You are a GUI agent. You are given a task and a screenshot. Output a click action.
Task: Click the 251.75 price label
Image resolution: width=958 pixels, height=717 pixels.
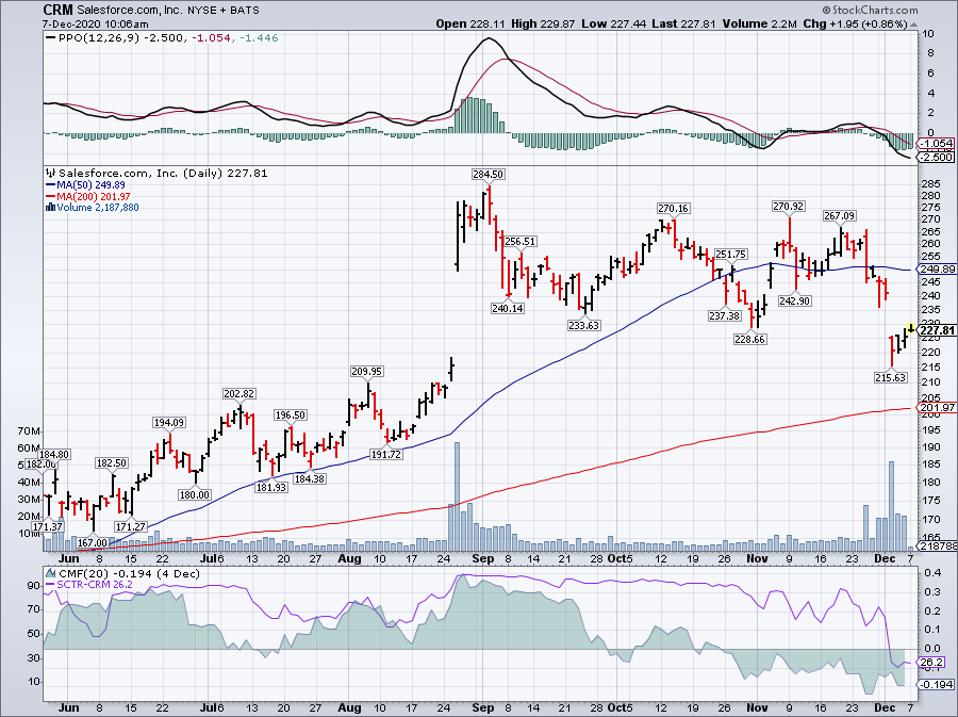[731, 255]
